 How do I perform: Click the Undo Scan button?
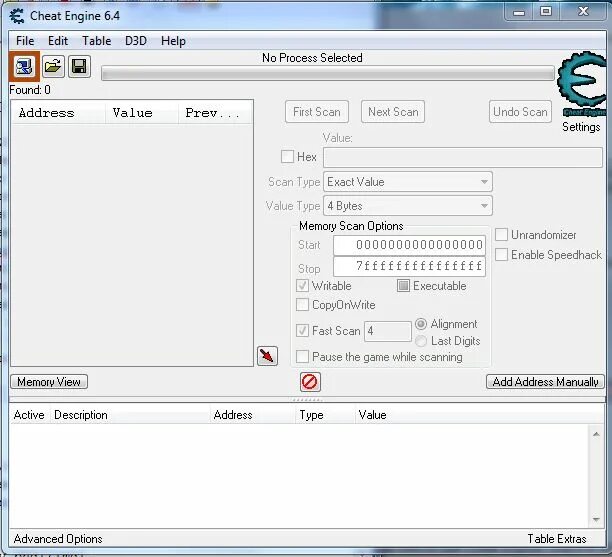tap(520, 112)
